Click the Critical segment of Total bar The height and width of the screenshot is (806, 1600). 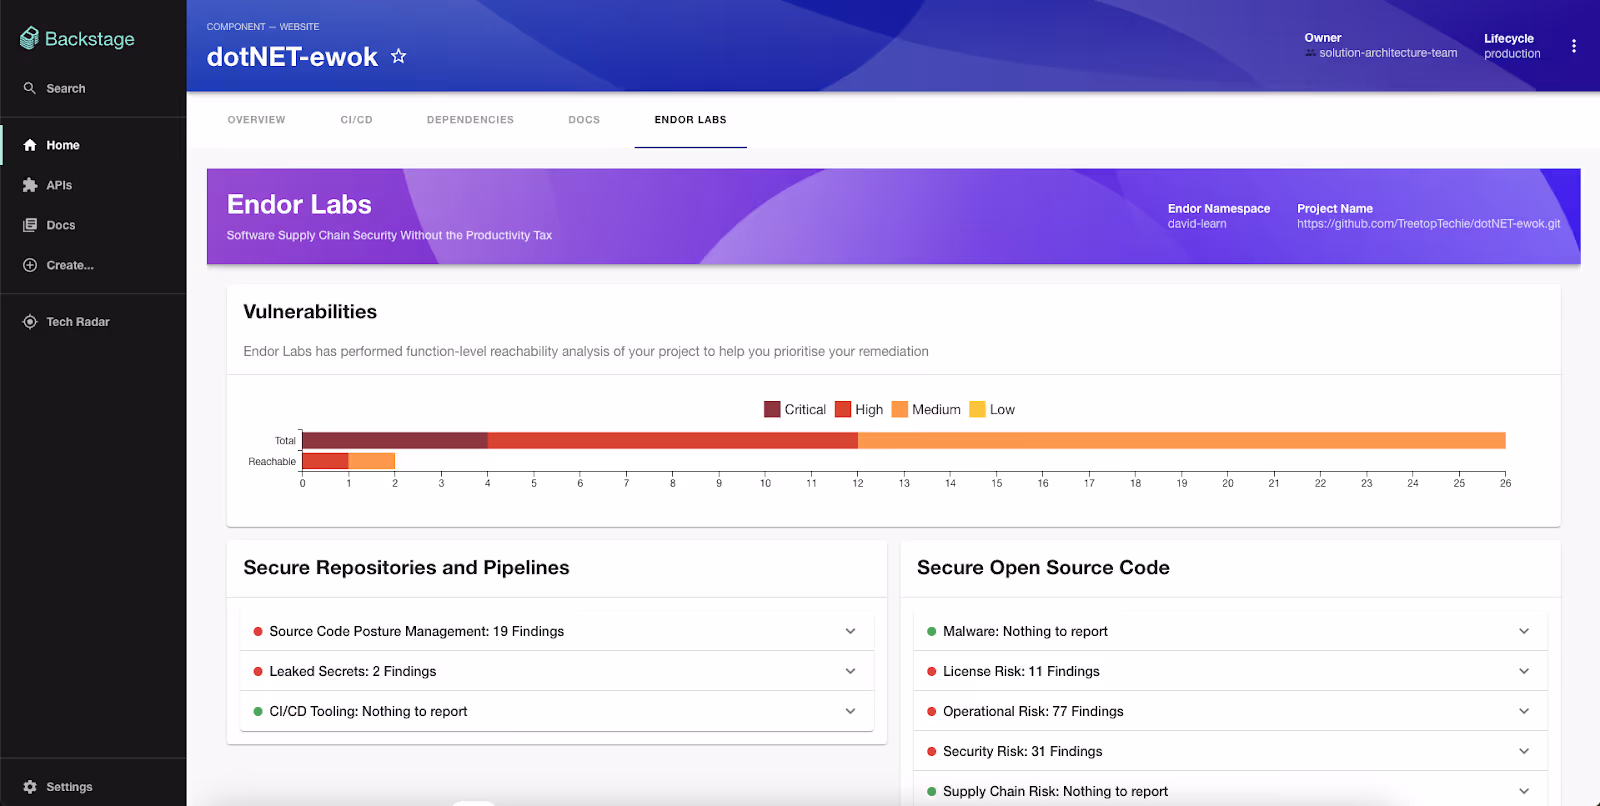(x=395, y=440)
